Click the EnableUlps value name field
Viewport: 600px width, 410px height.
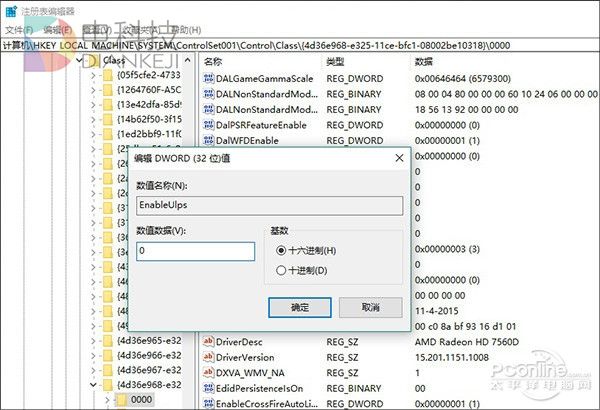(x=269, y=206)
